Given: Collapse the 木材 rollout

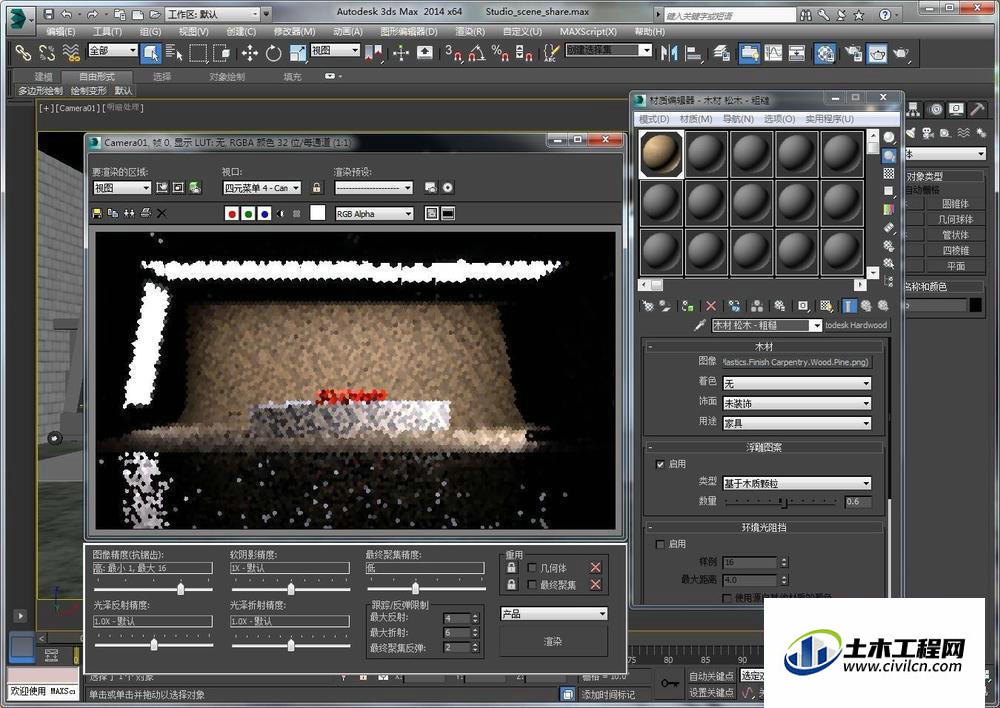Looking at the screenshot, I should pos(764,346).
